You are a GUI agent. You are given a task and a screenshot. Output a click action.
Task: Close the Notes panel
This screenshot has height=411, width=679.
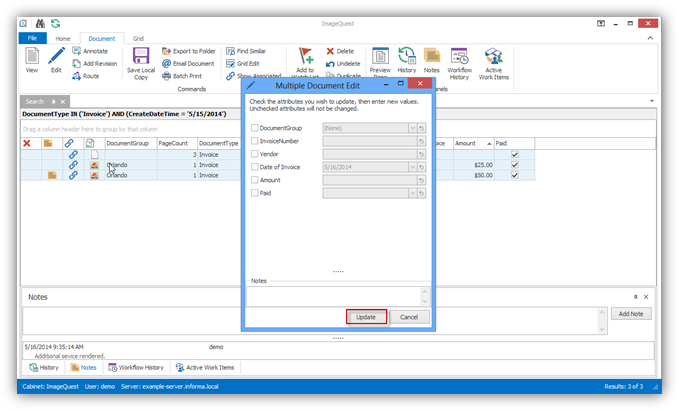646,297
